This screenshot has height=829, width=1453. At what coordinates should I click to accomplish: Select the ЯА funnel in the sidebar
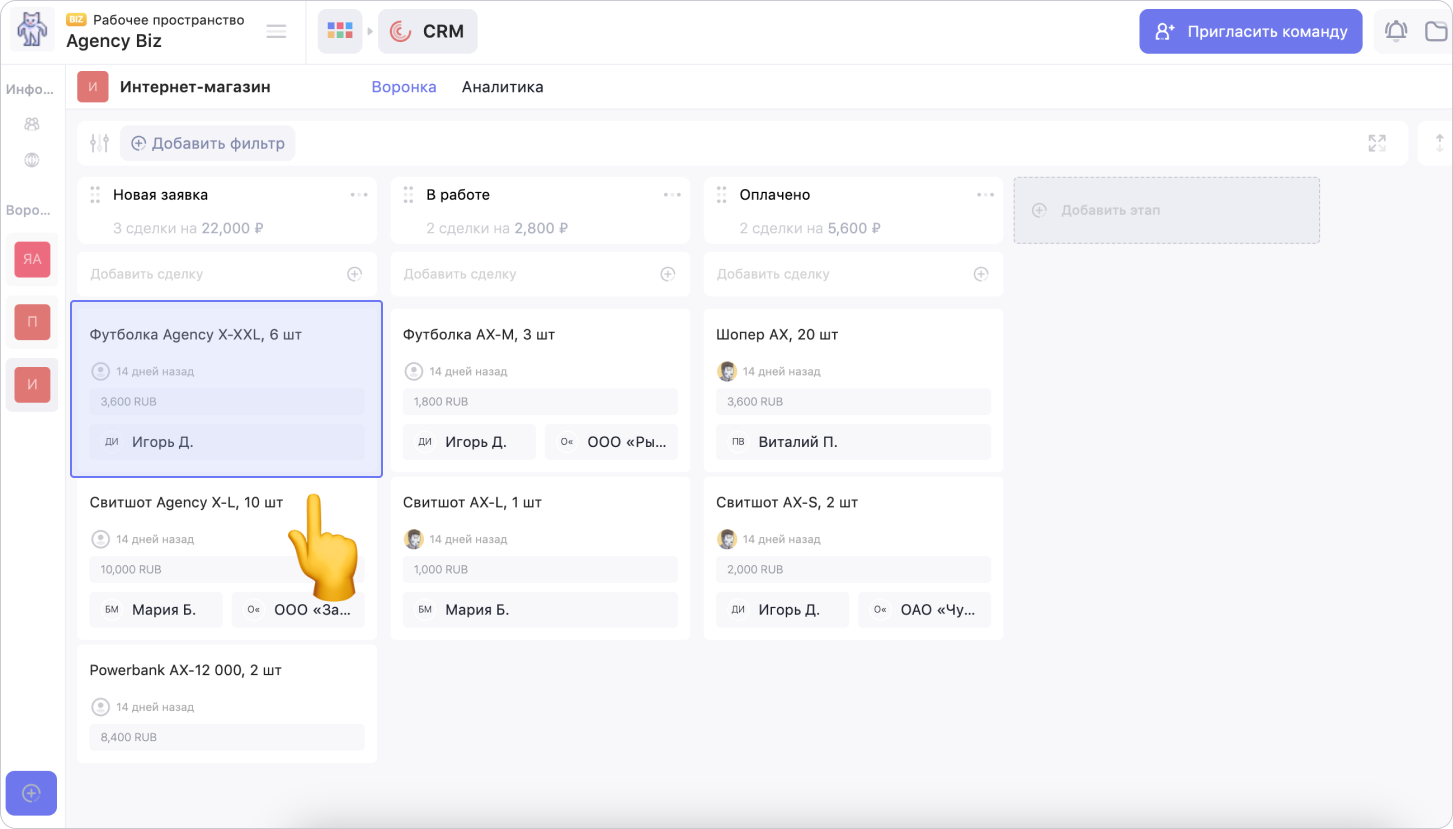coord(32,259)
